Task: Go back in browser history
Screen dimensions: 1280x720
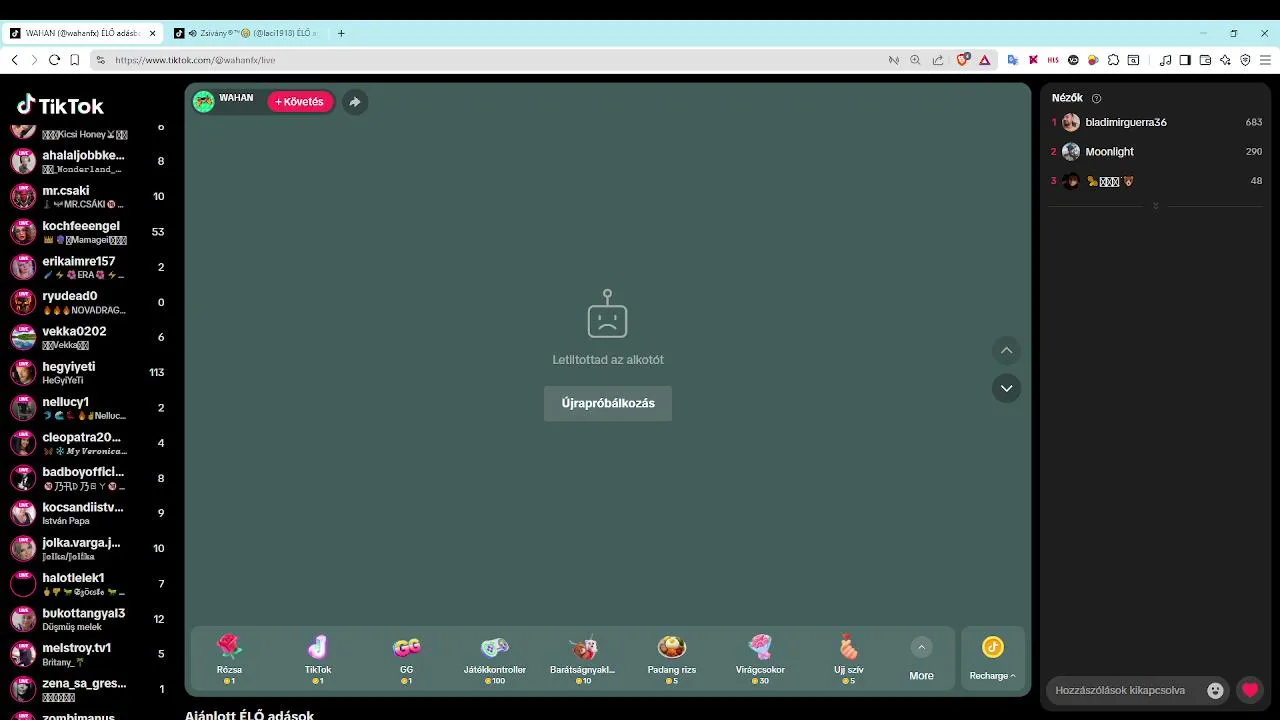Action: [x=14, y=60]
